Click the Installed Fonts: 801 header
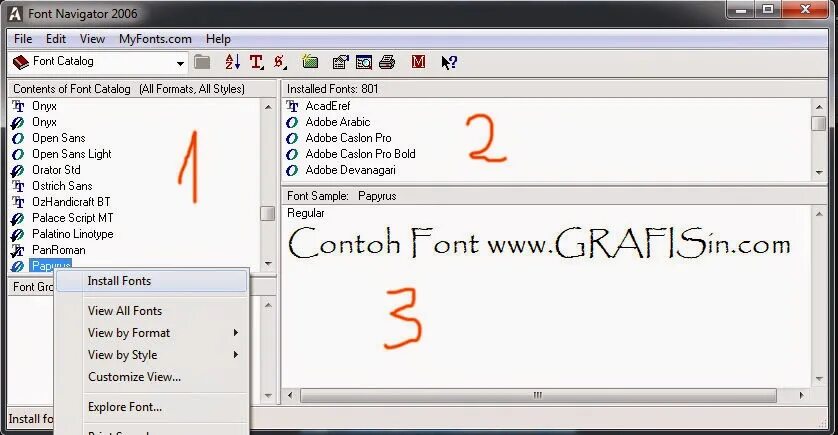The width and height of the screenshot is (838, 435). 332,89
